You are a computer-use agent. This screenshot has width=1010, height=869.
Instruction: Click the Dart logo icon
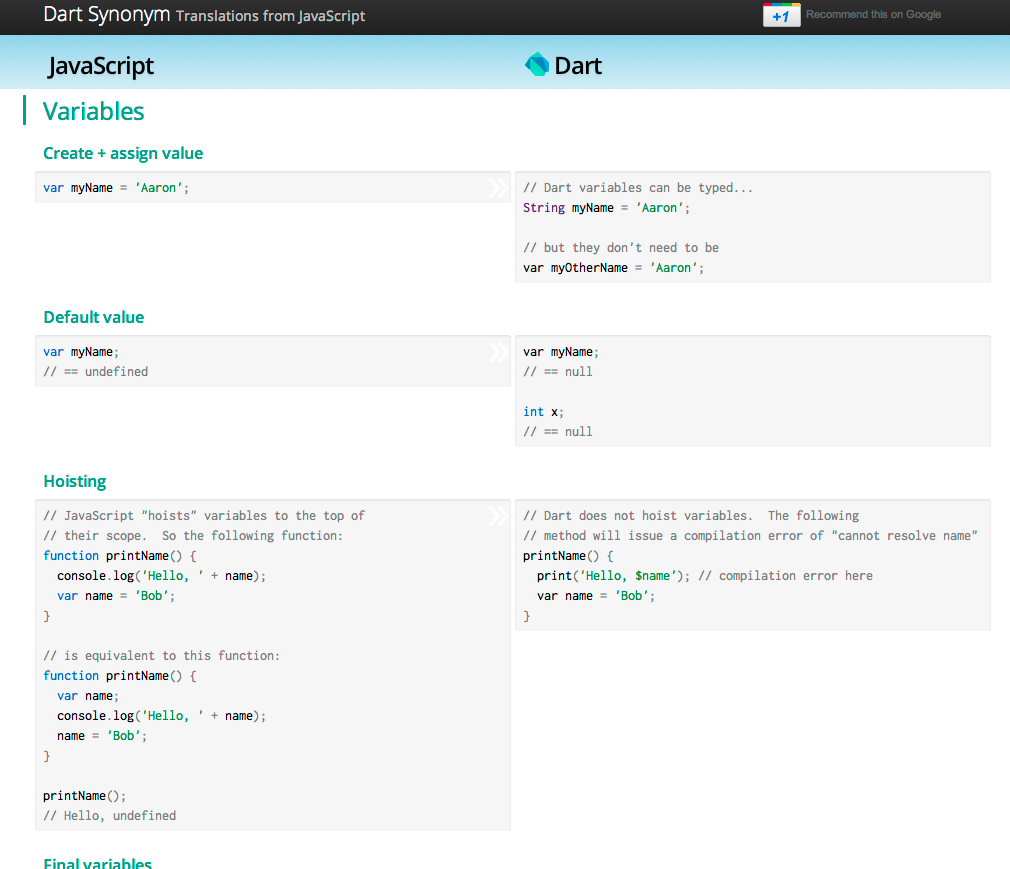pos(537,65)
